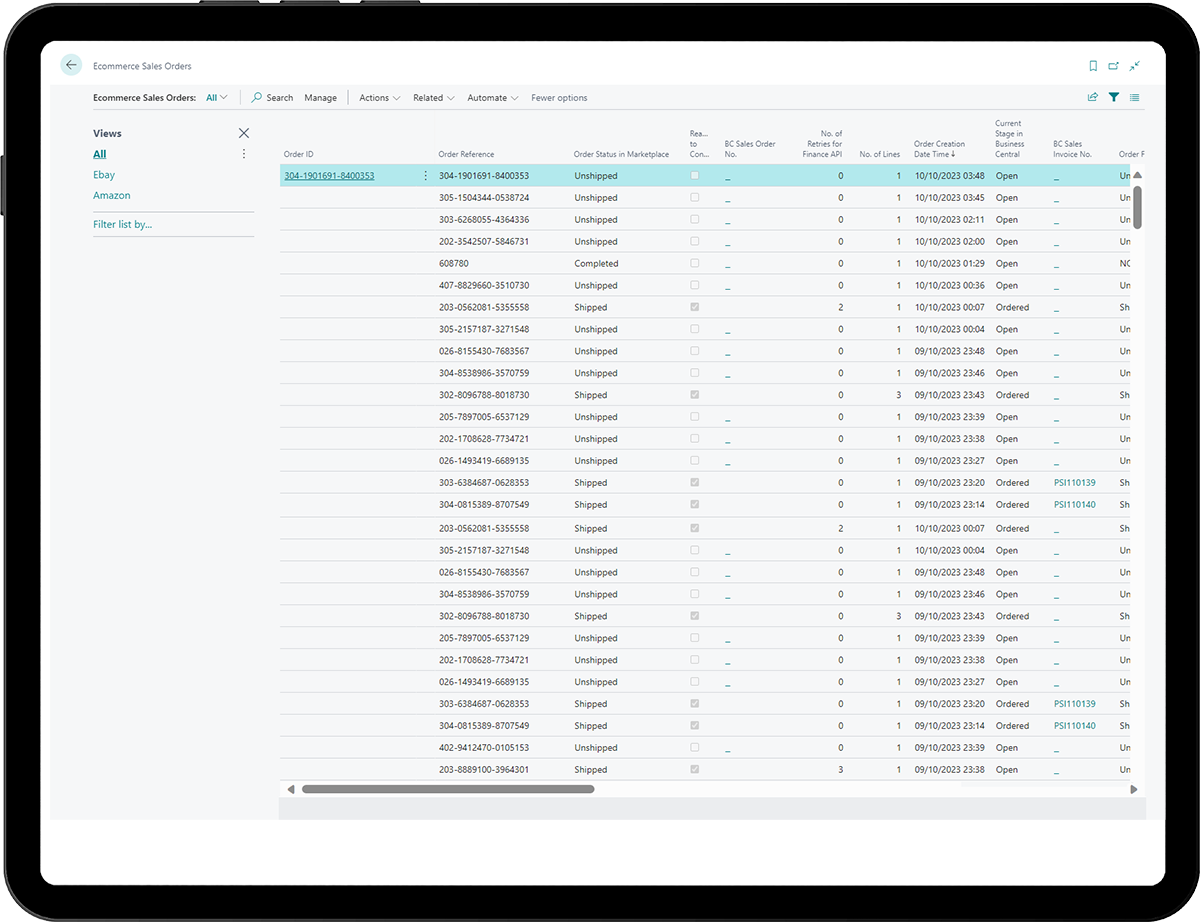
Task: Bookmark this page with the bookmark icon
Action: coord(1093,66)
